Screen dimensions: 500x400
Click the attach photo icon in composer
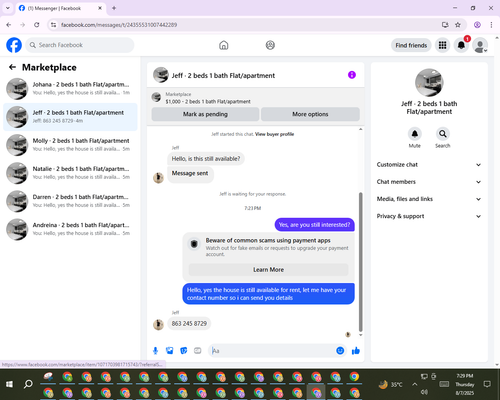pos(170,351)
